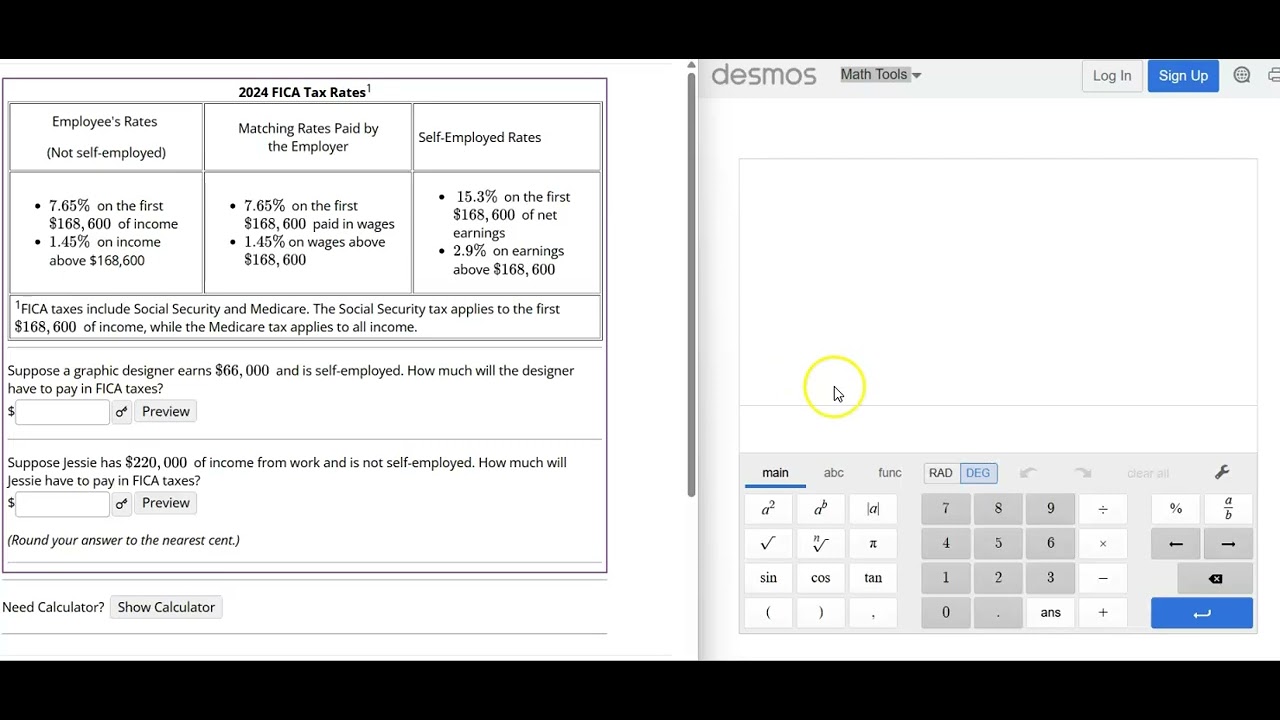Screen dimensions: 1280x720
Task: Switch angle mode to DEG
Action: pyautogui.click(x=978, y=473)
